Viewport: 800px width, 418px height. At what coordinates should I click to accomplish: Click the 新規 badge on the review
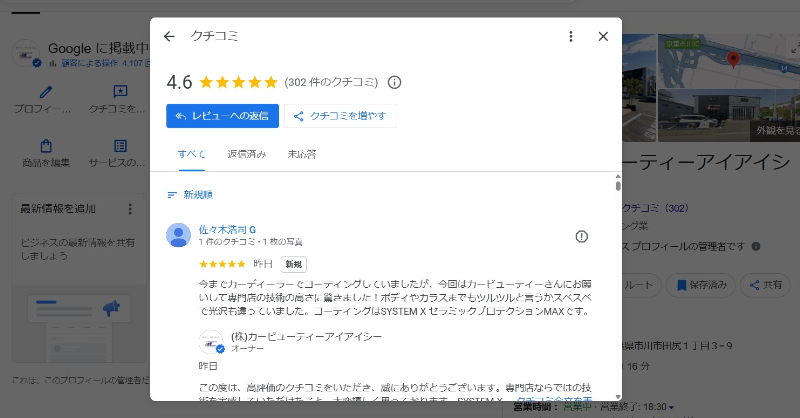click(x=293, y=264)
